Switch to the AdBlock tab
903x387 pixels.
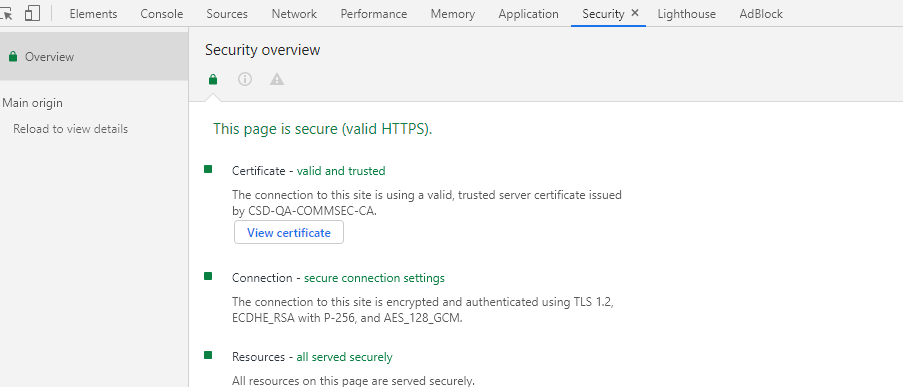(761, 14)
